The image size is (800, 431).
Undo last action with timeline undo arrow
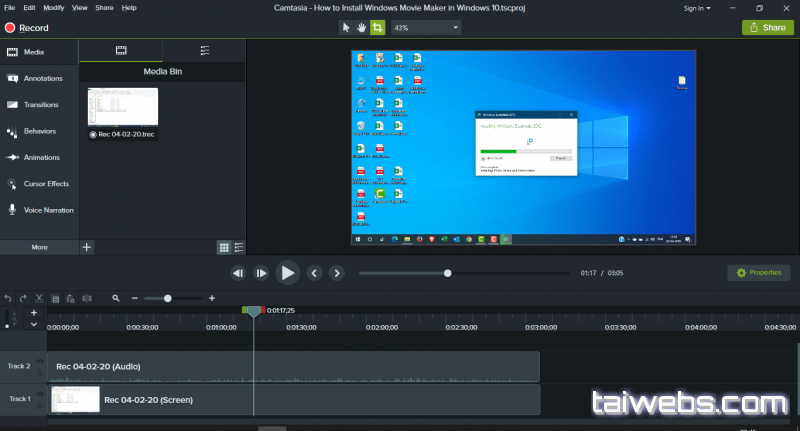click(8, 298)
